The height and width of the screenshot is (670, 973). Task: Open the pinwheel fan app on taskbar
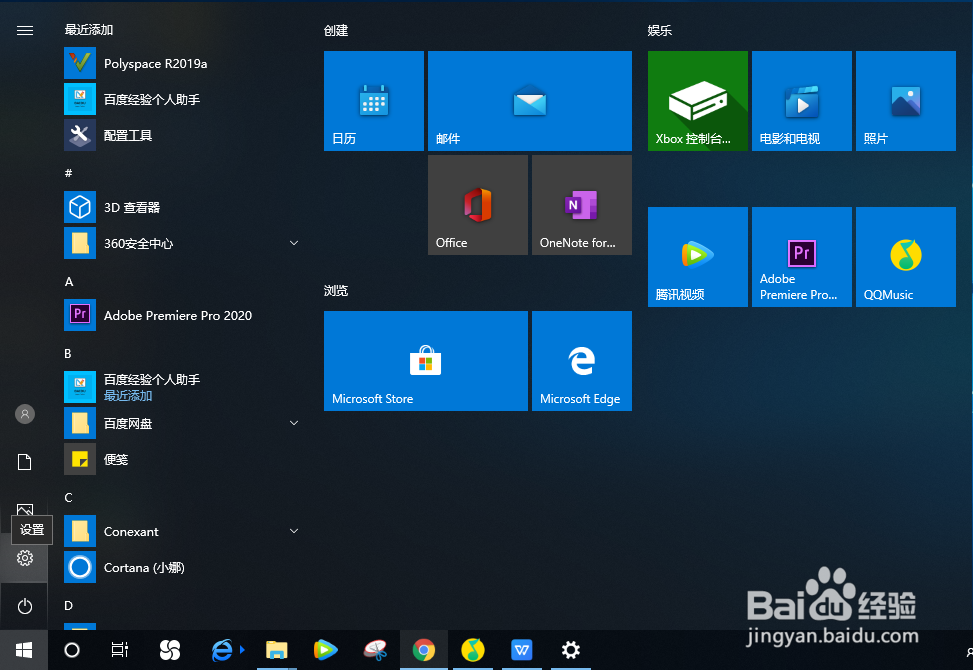(170, 650)
